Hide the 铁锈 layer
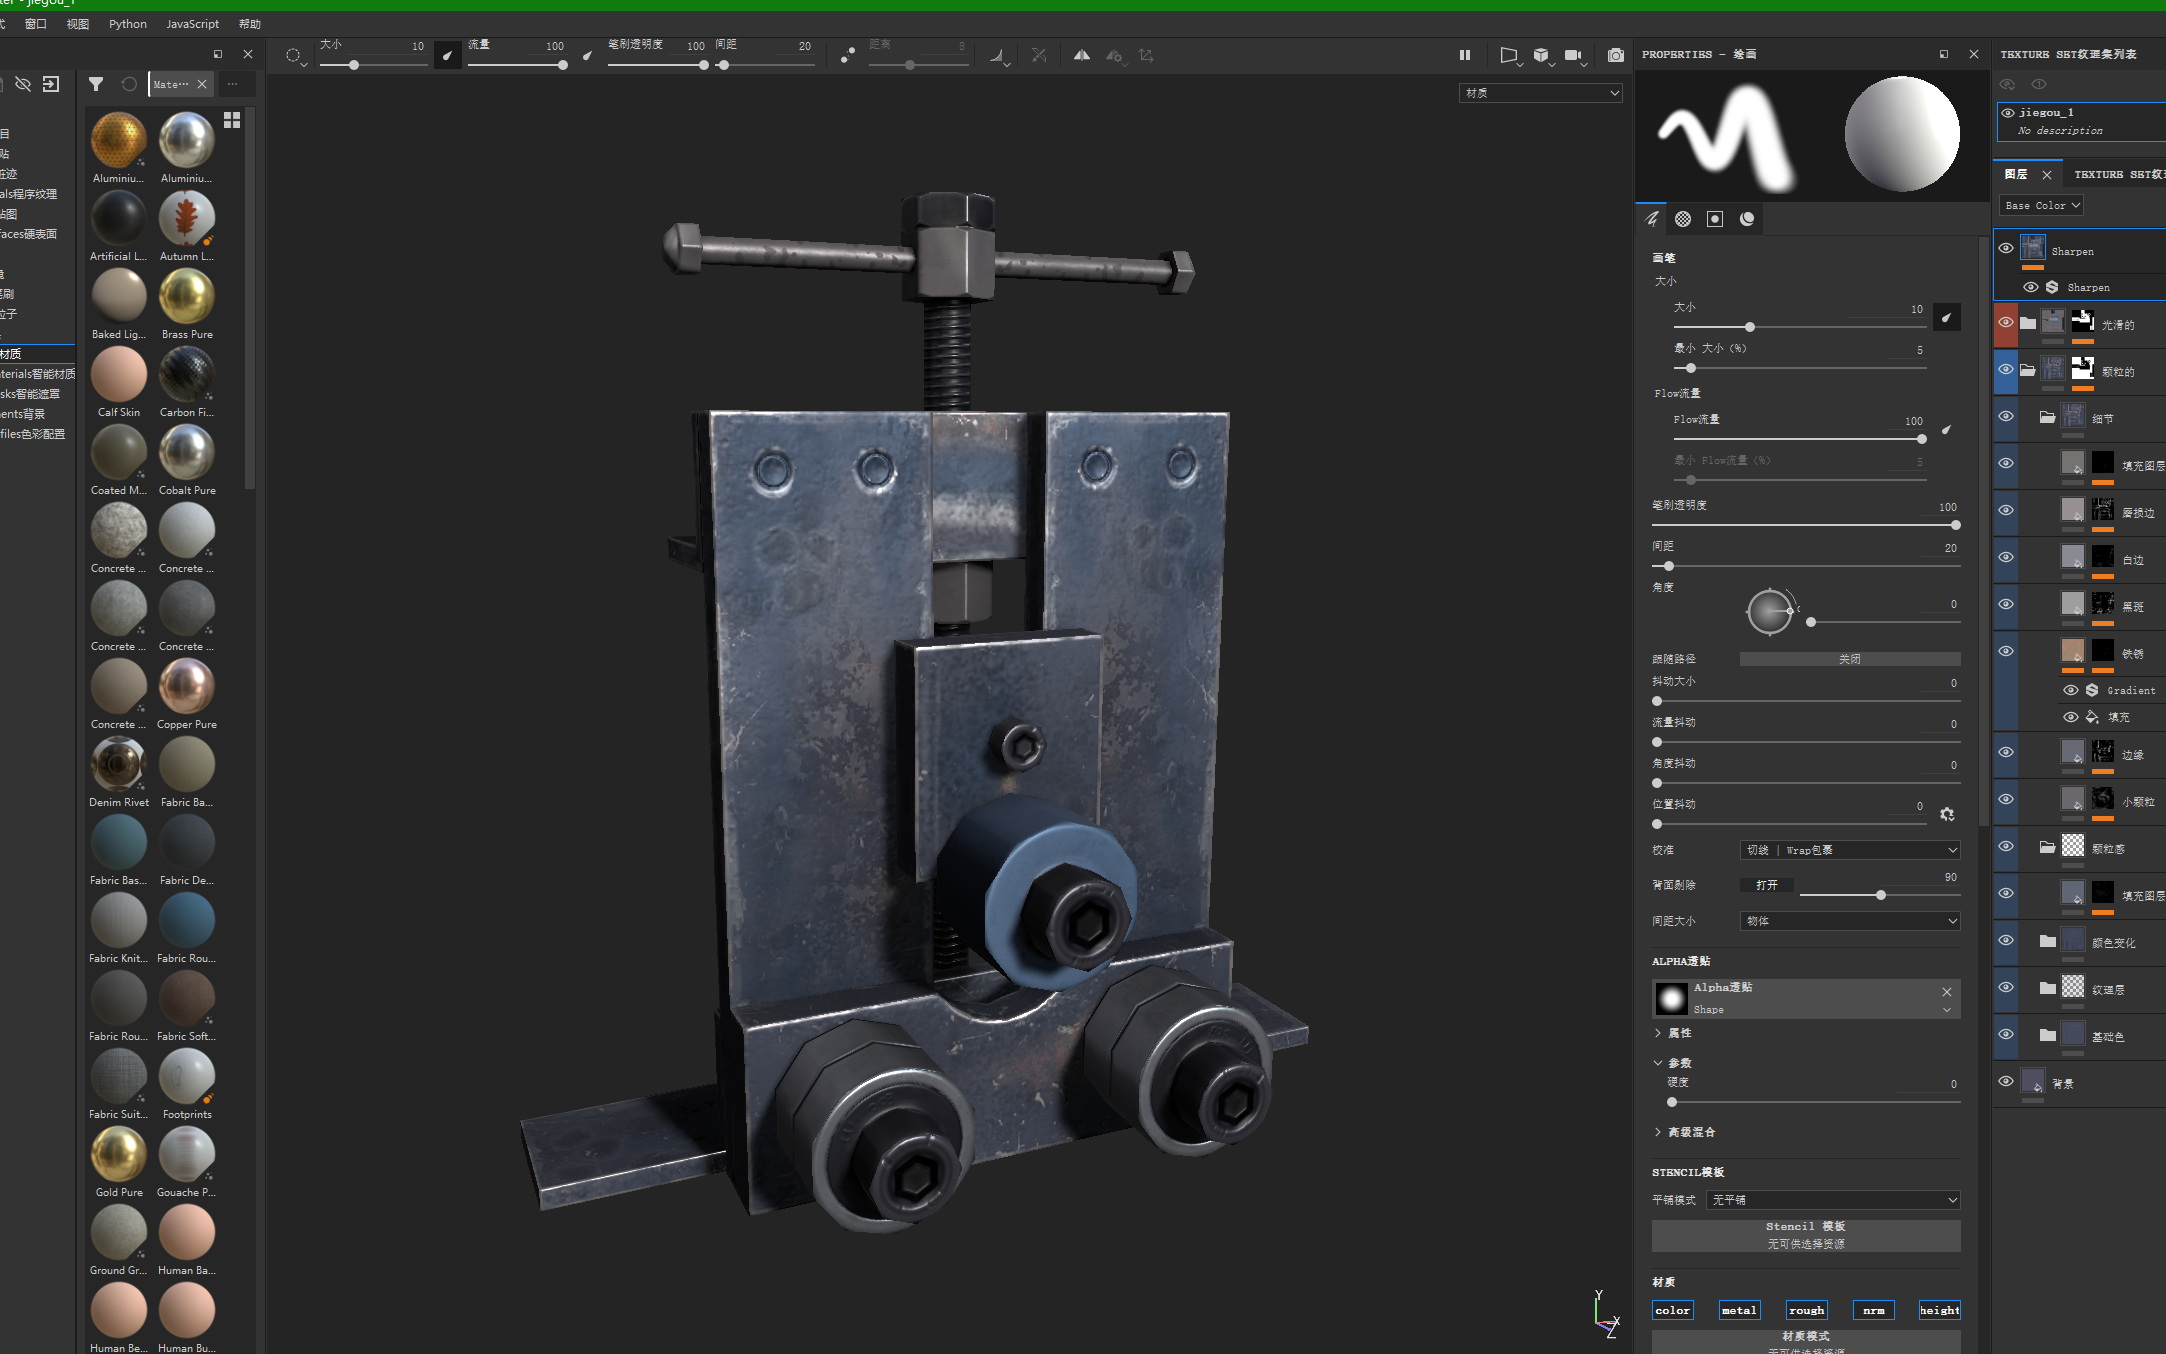Image resolution: width=2166 pixels, height=1354 pixels. click(x=2006, y=651)
